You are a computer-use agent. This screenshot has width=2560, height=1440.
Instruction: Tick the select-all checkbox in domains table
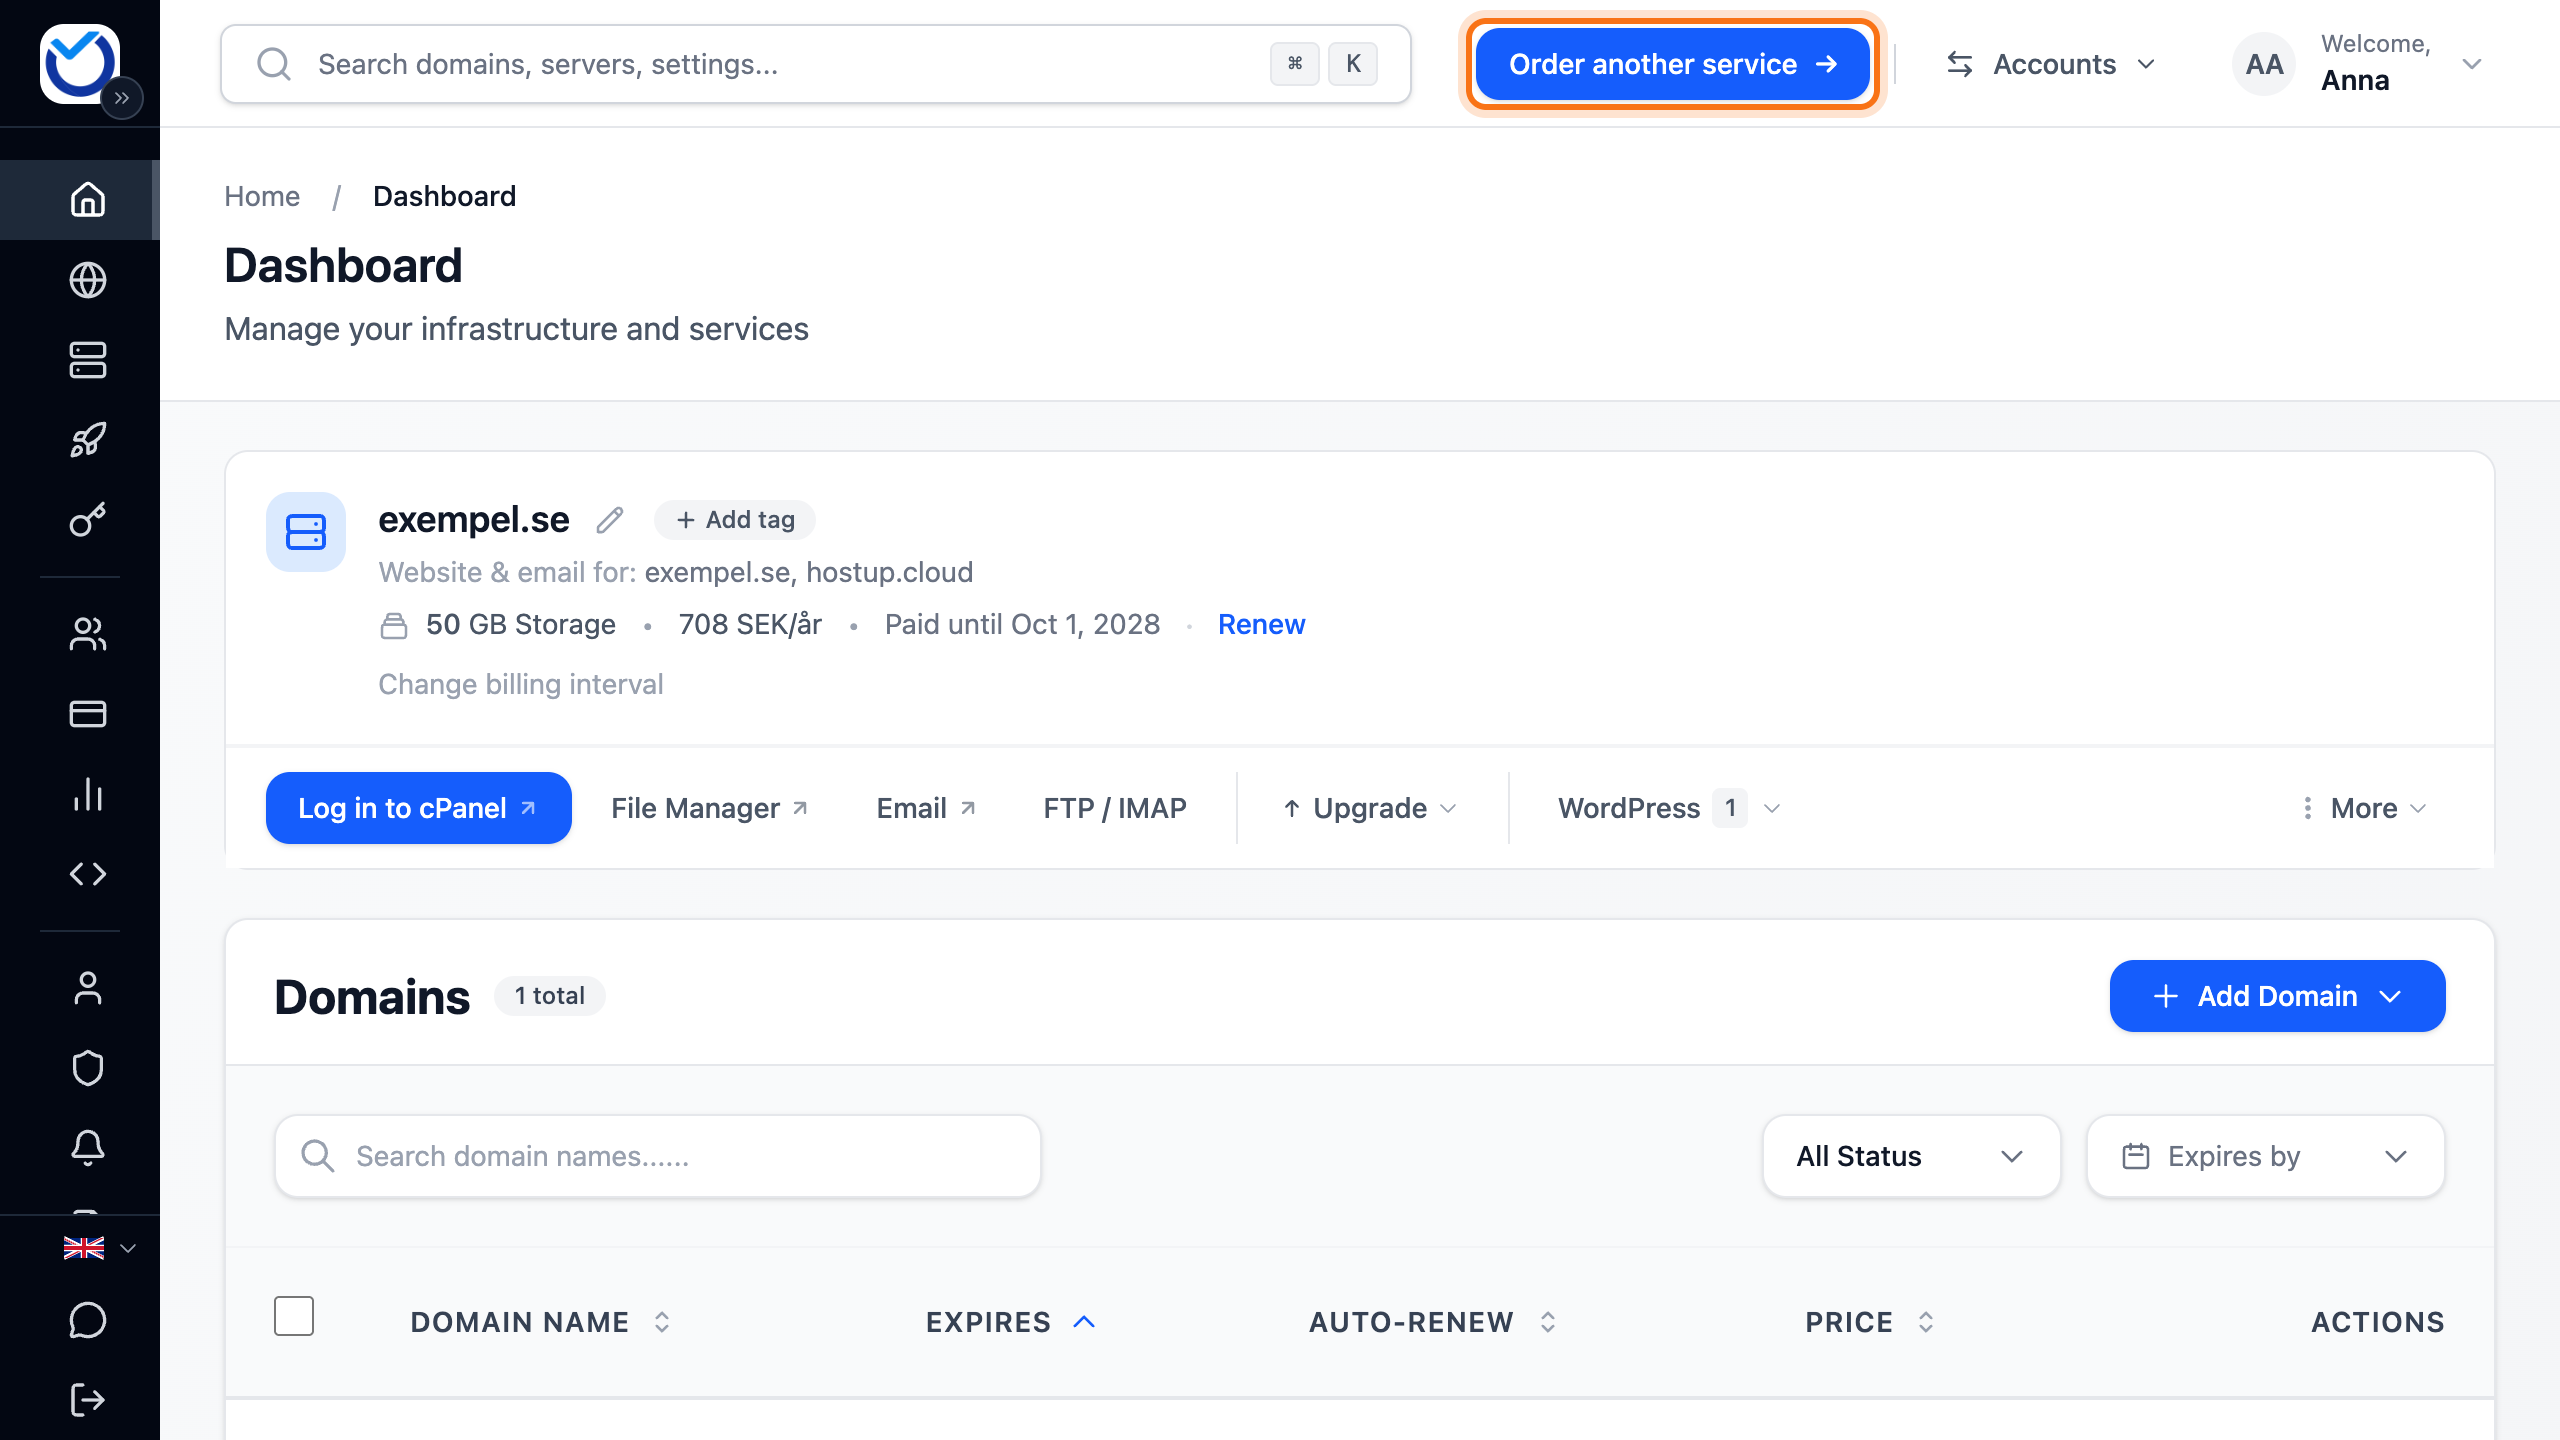coord(294,1316)
